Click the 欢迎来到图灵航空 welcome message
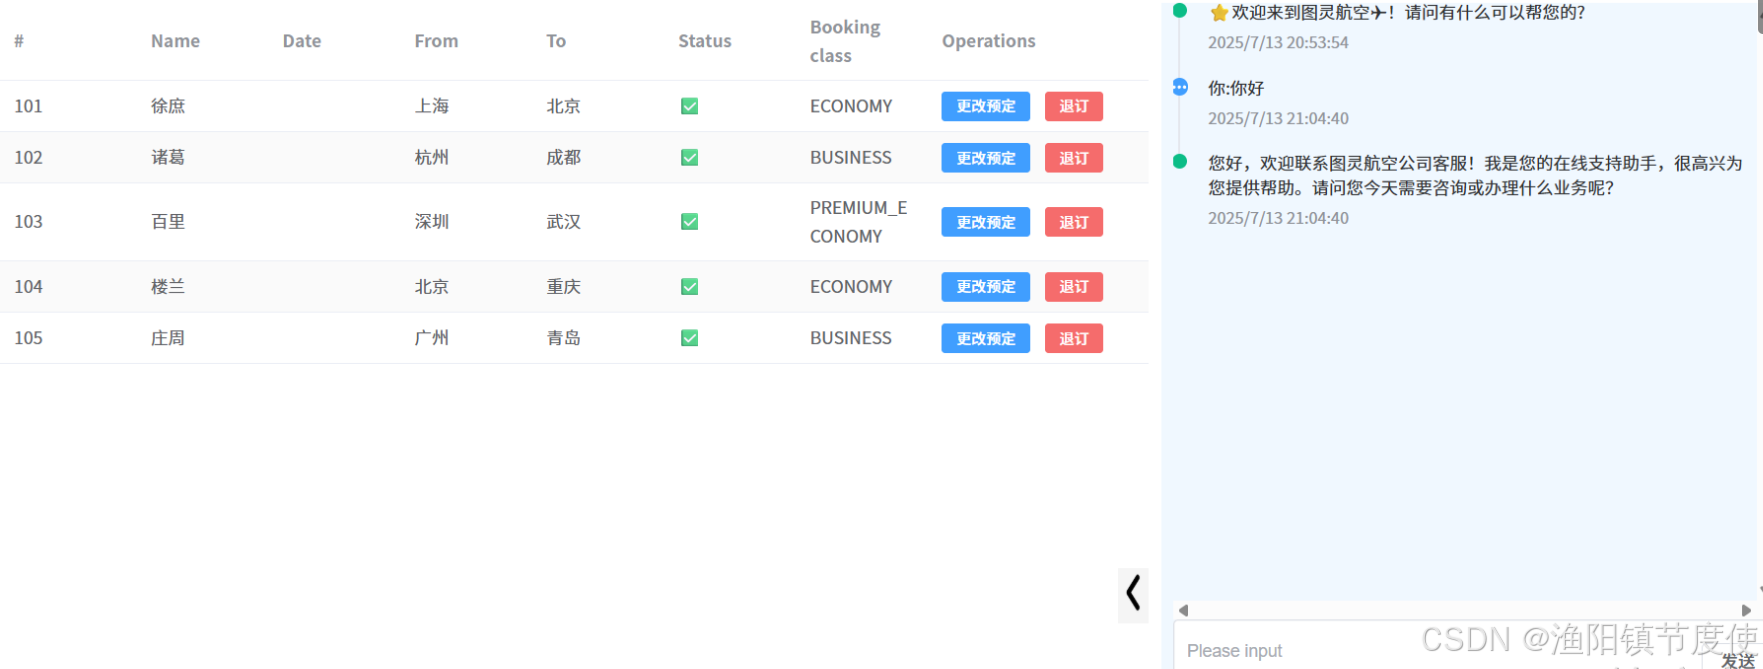This screenshot has width=1763, height=669. click(1397, 13)
